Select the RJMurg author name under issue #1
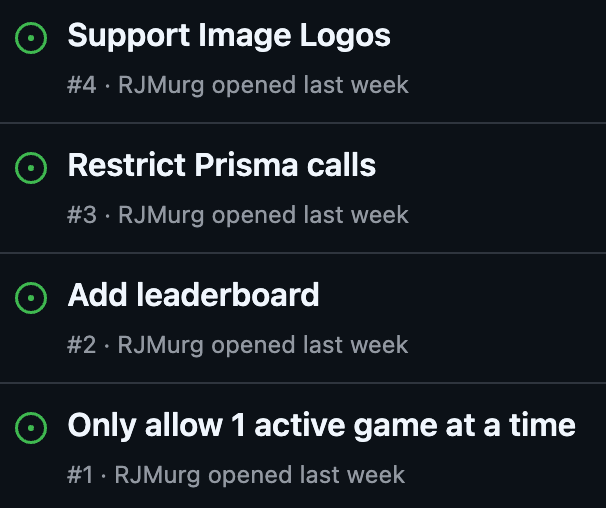The height and width of the screenshot is (508, 606). (159, 474)
